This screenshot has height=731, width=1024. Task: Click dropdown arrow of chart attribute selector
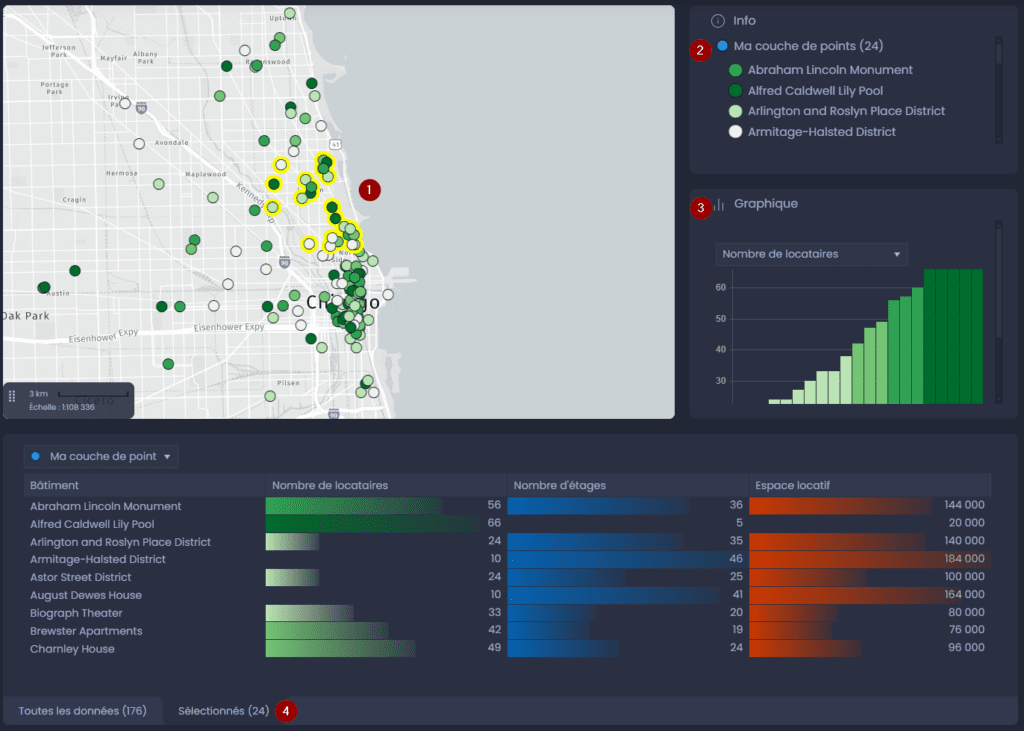897,254
